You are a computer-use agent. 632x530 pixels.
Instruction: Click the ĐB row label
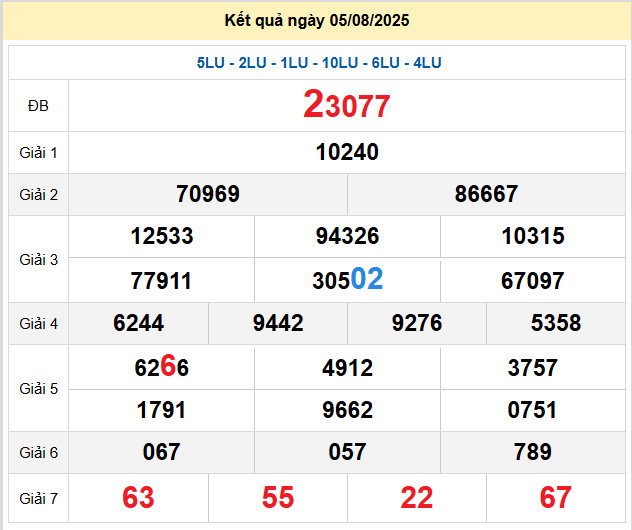38,106
